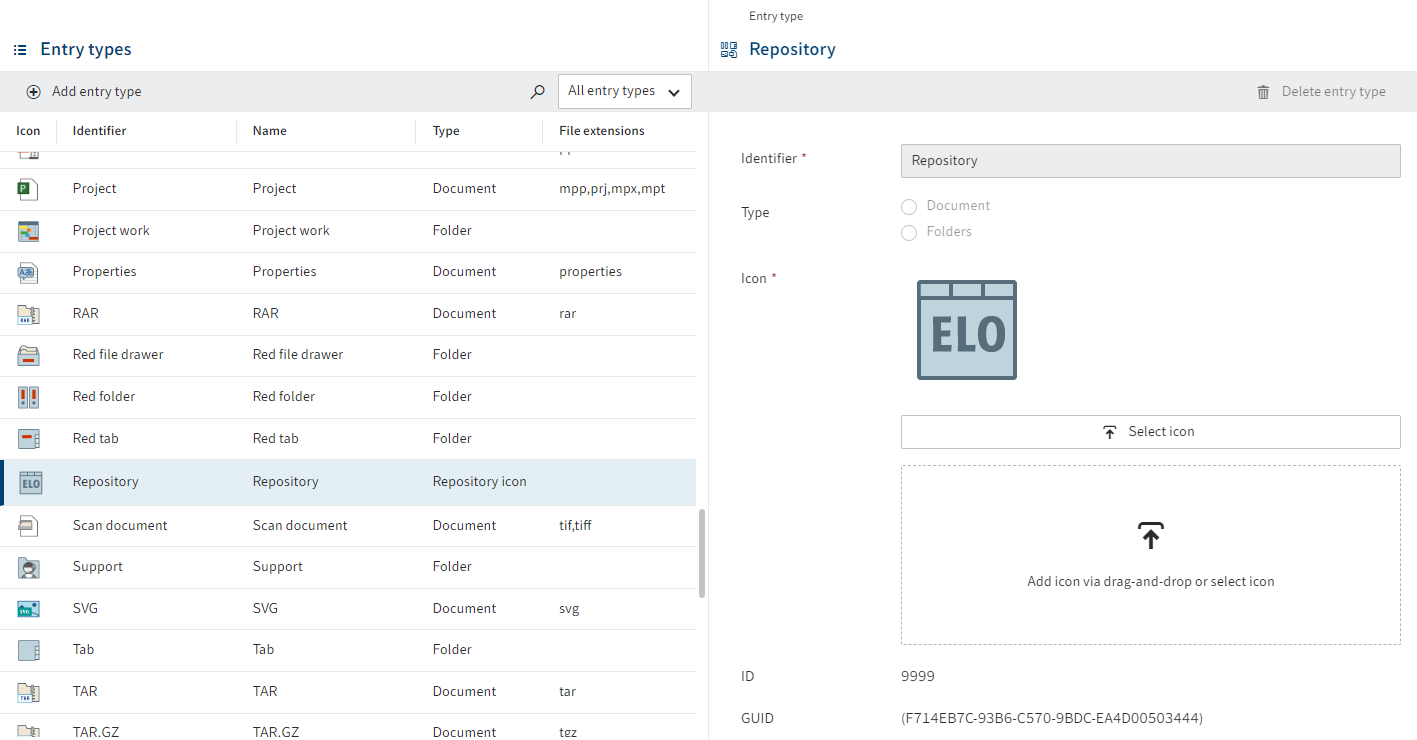
Task: Select the TAR.GZ identifier cell
Action: tap(96, 732)
